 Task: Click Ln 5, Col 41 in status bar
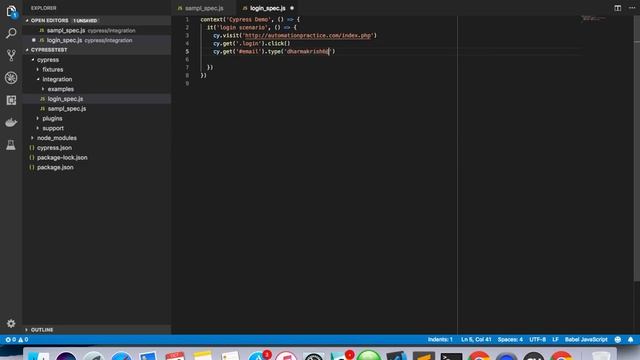click(x=476, y=340)
